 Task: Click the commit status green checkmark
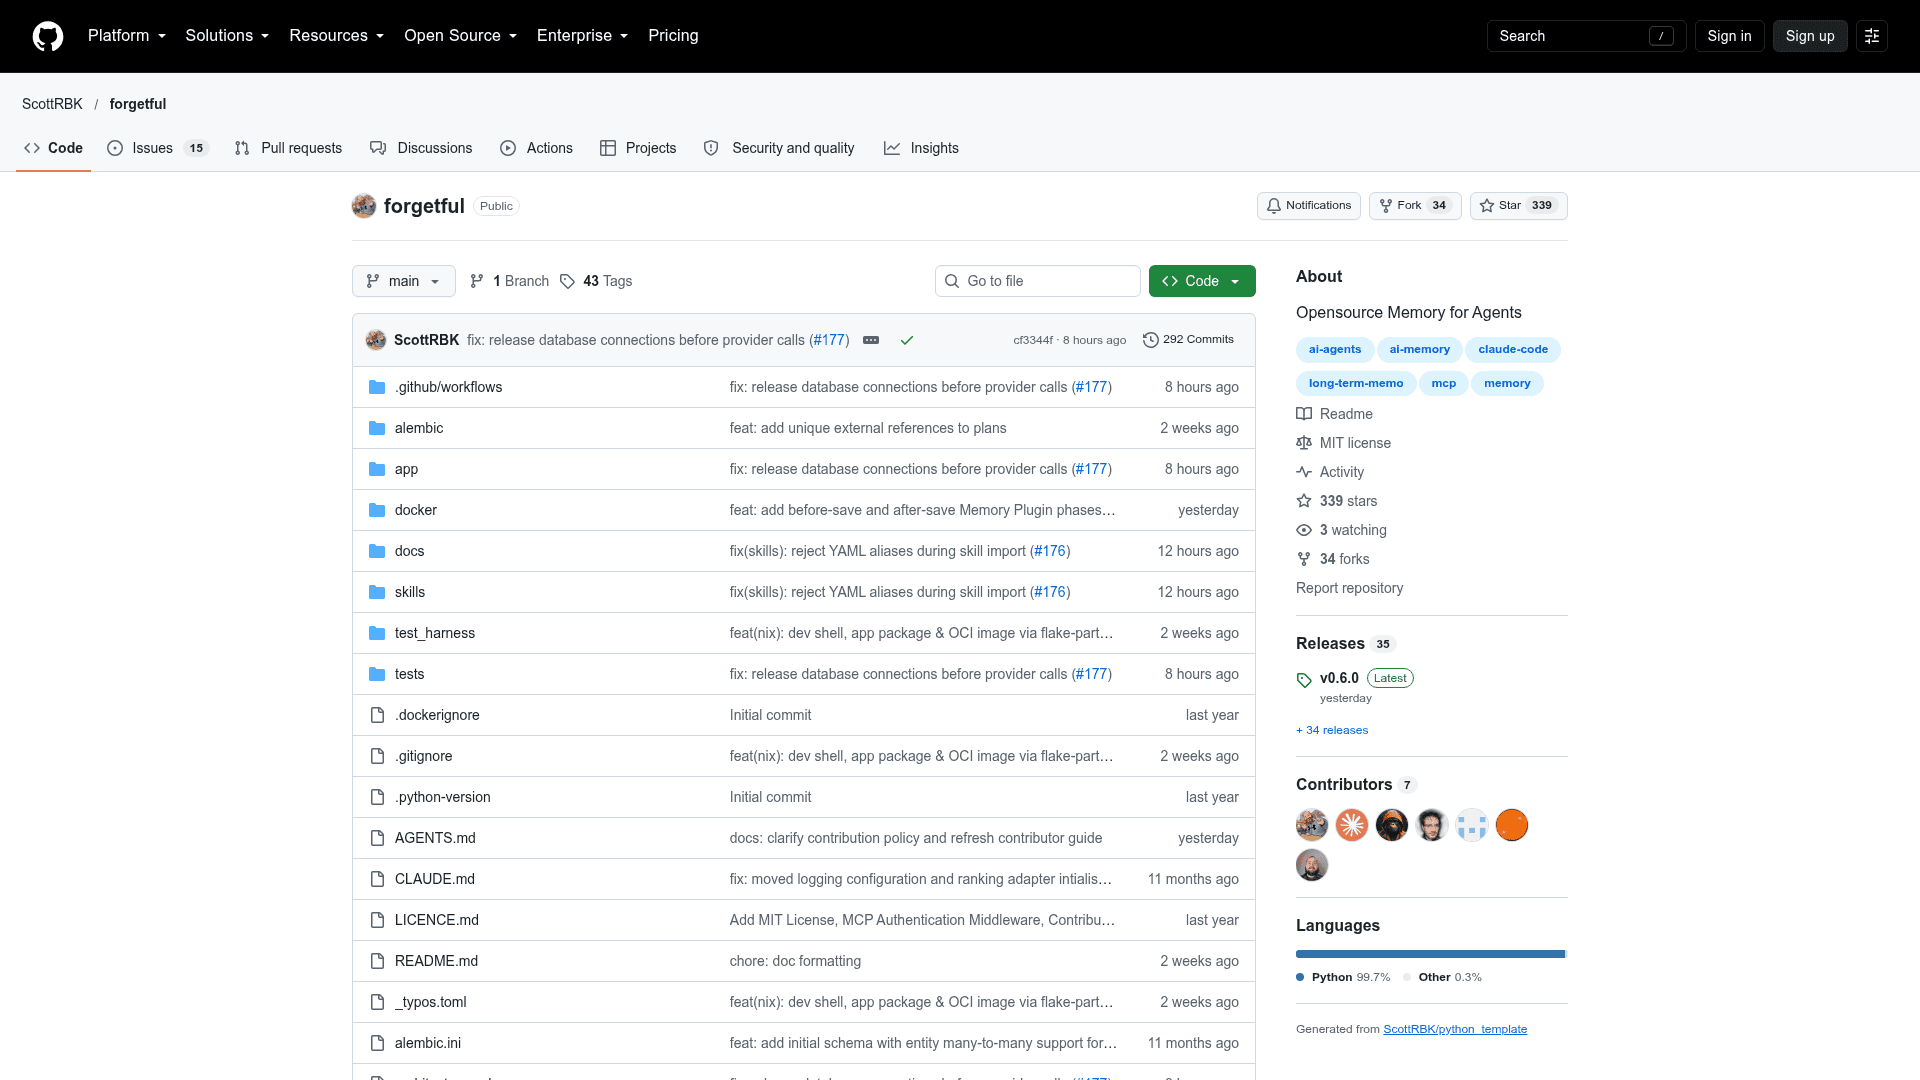(907, 340)
